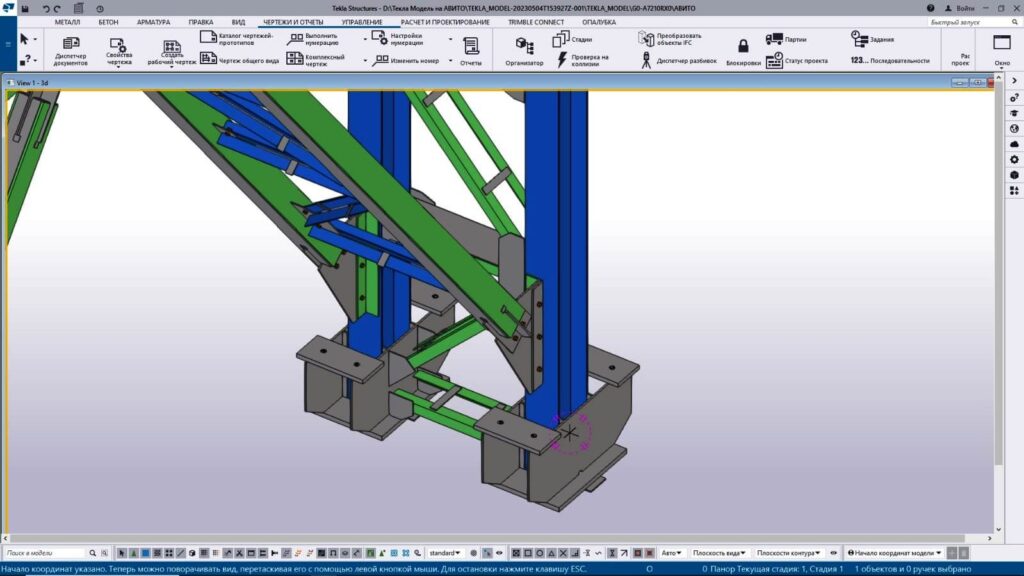Click Преобразовать объекты IFC
This screenshot has width=1024, height=576.
coord(670,39)
